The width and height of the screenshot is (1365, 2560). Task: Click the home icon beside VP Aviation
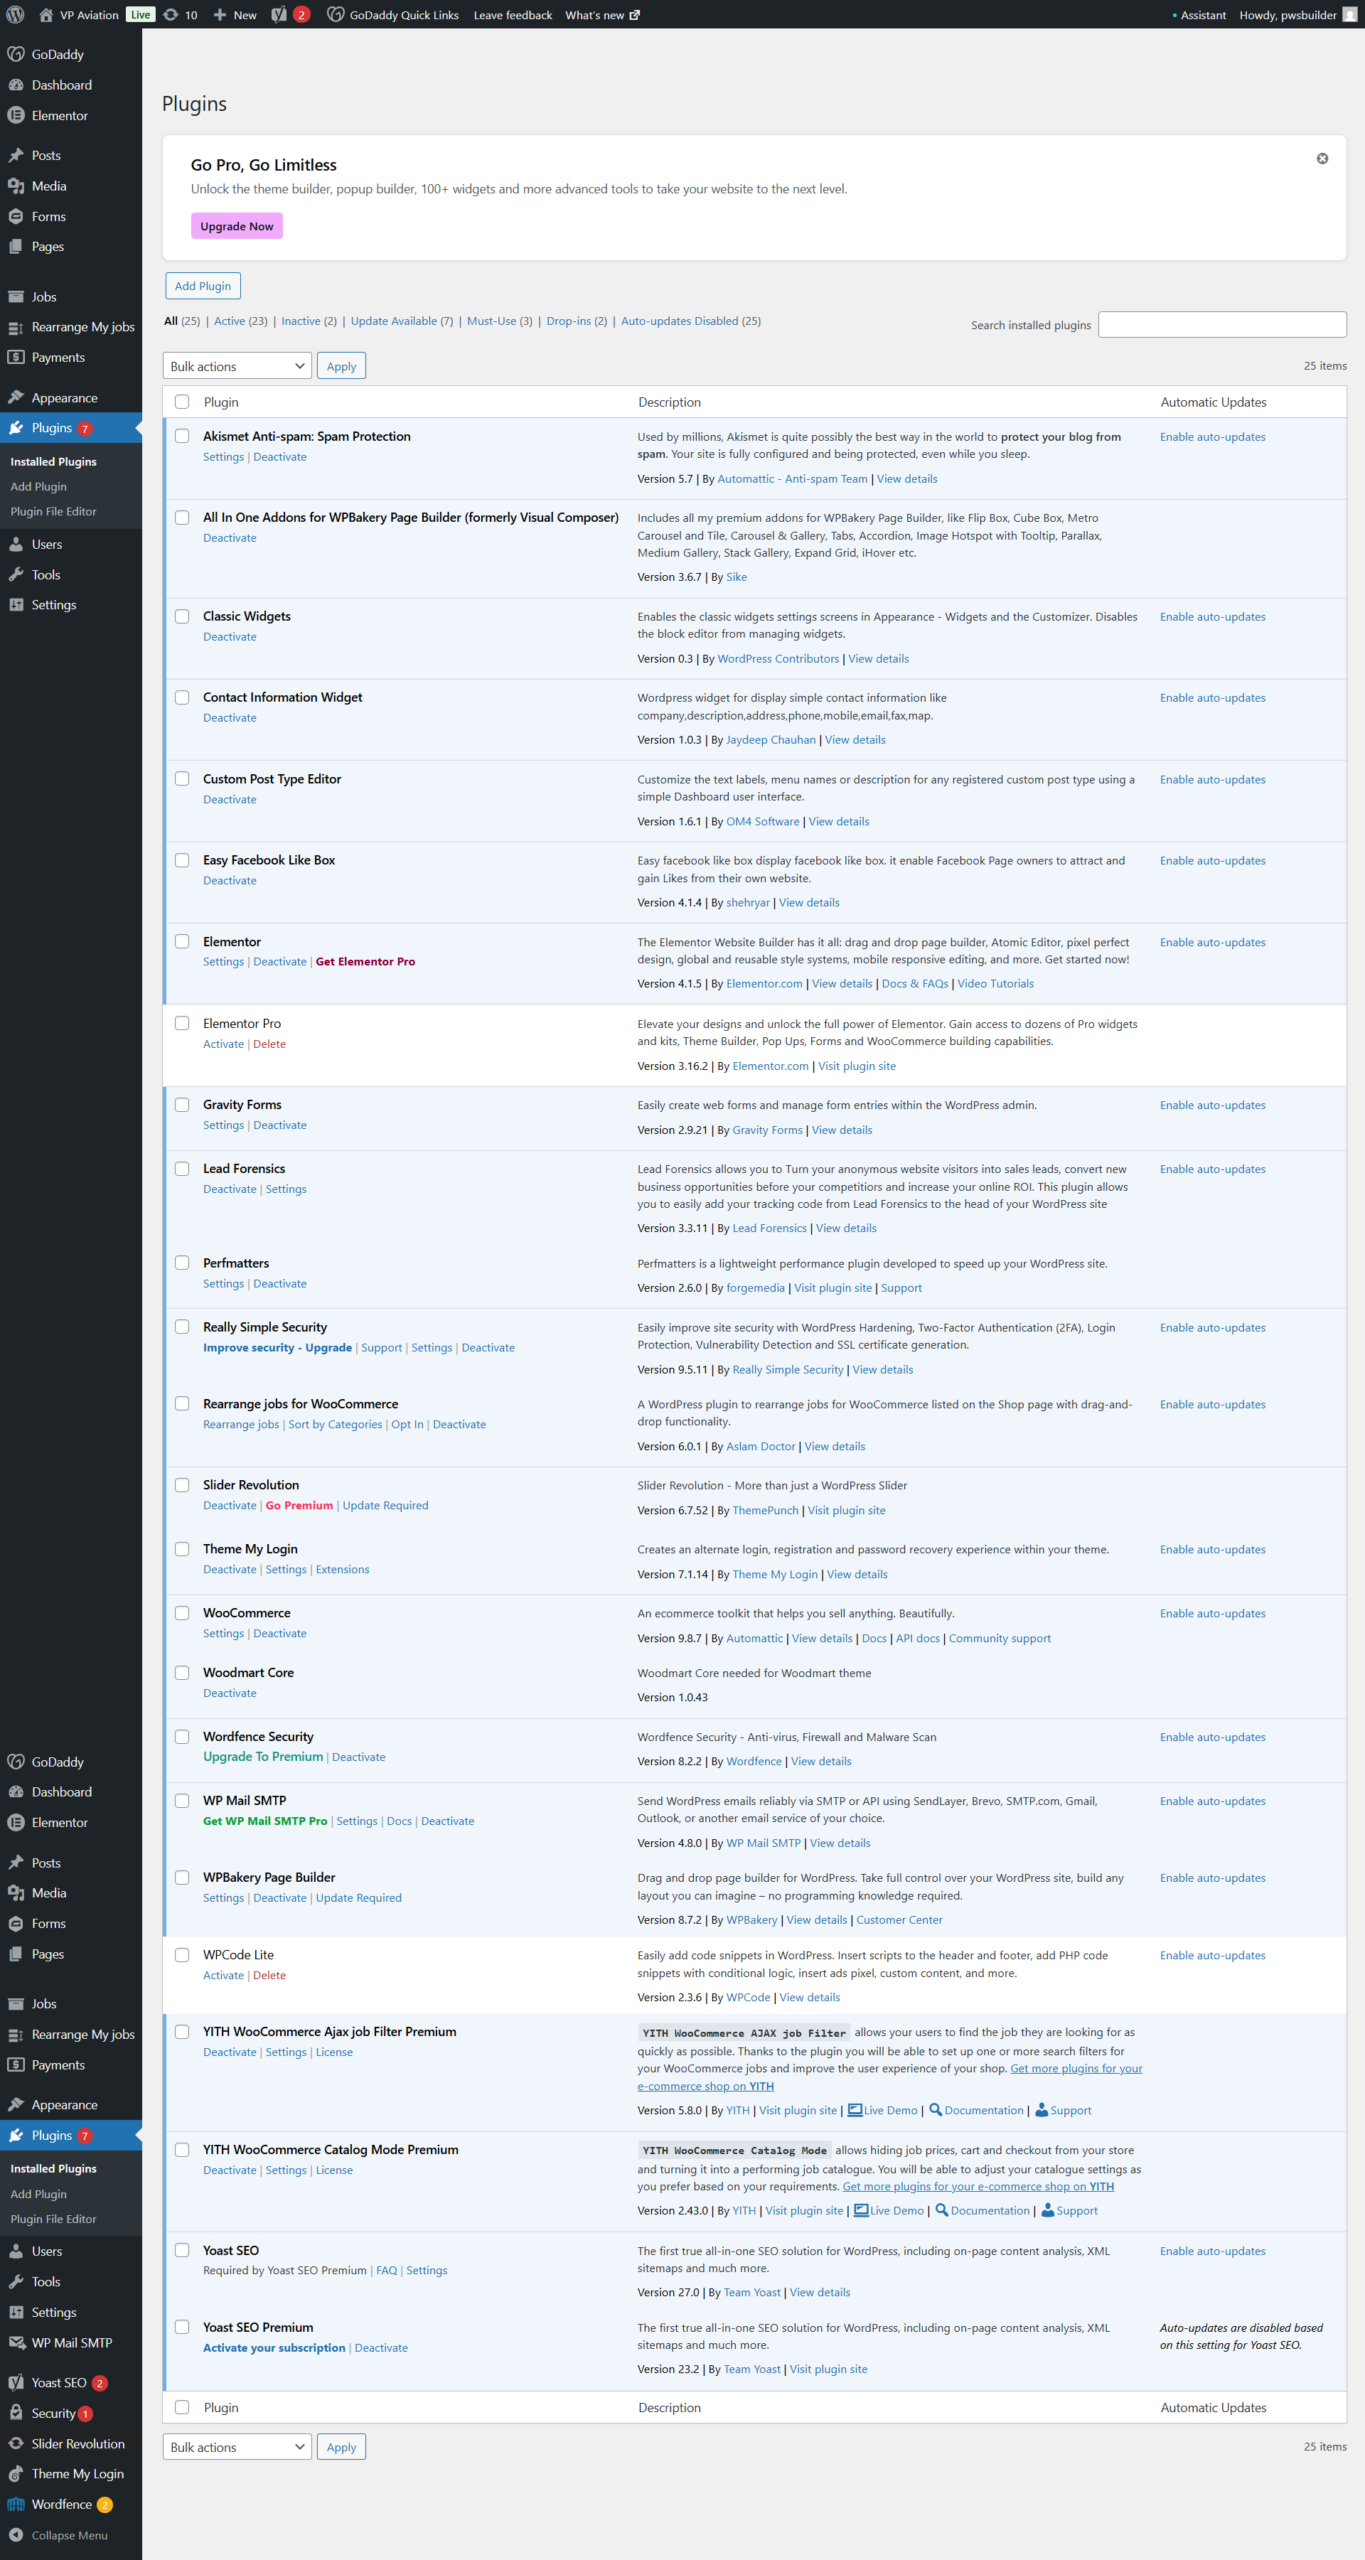point(46,15)
